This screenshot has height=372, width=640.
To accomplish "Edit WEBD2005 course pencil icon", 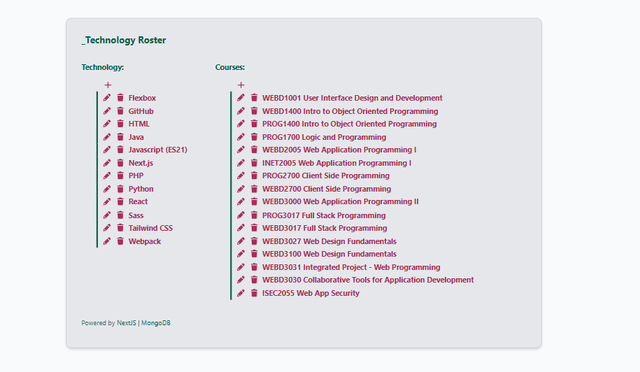I will 241,149.
